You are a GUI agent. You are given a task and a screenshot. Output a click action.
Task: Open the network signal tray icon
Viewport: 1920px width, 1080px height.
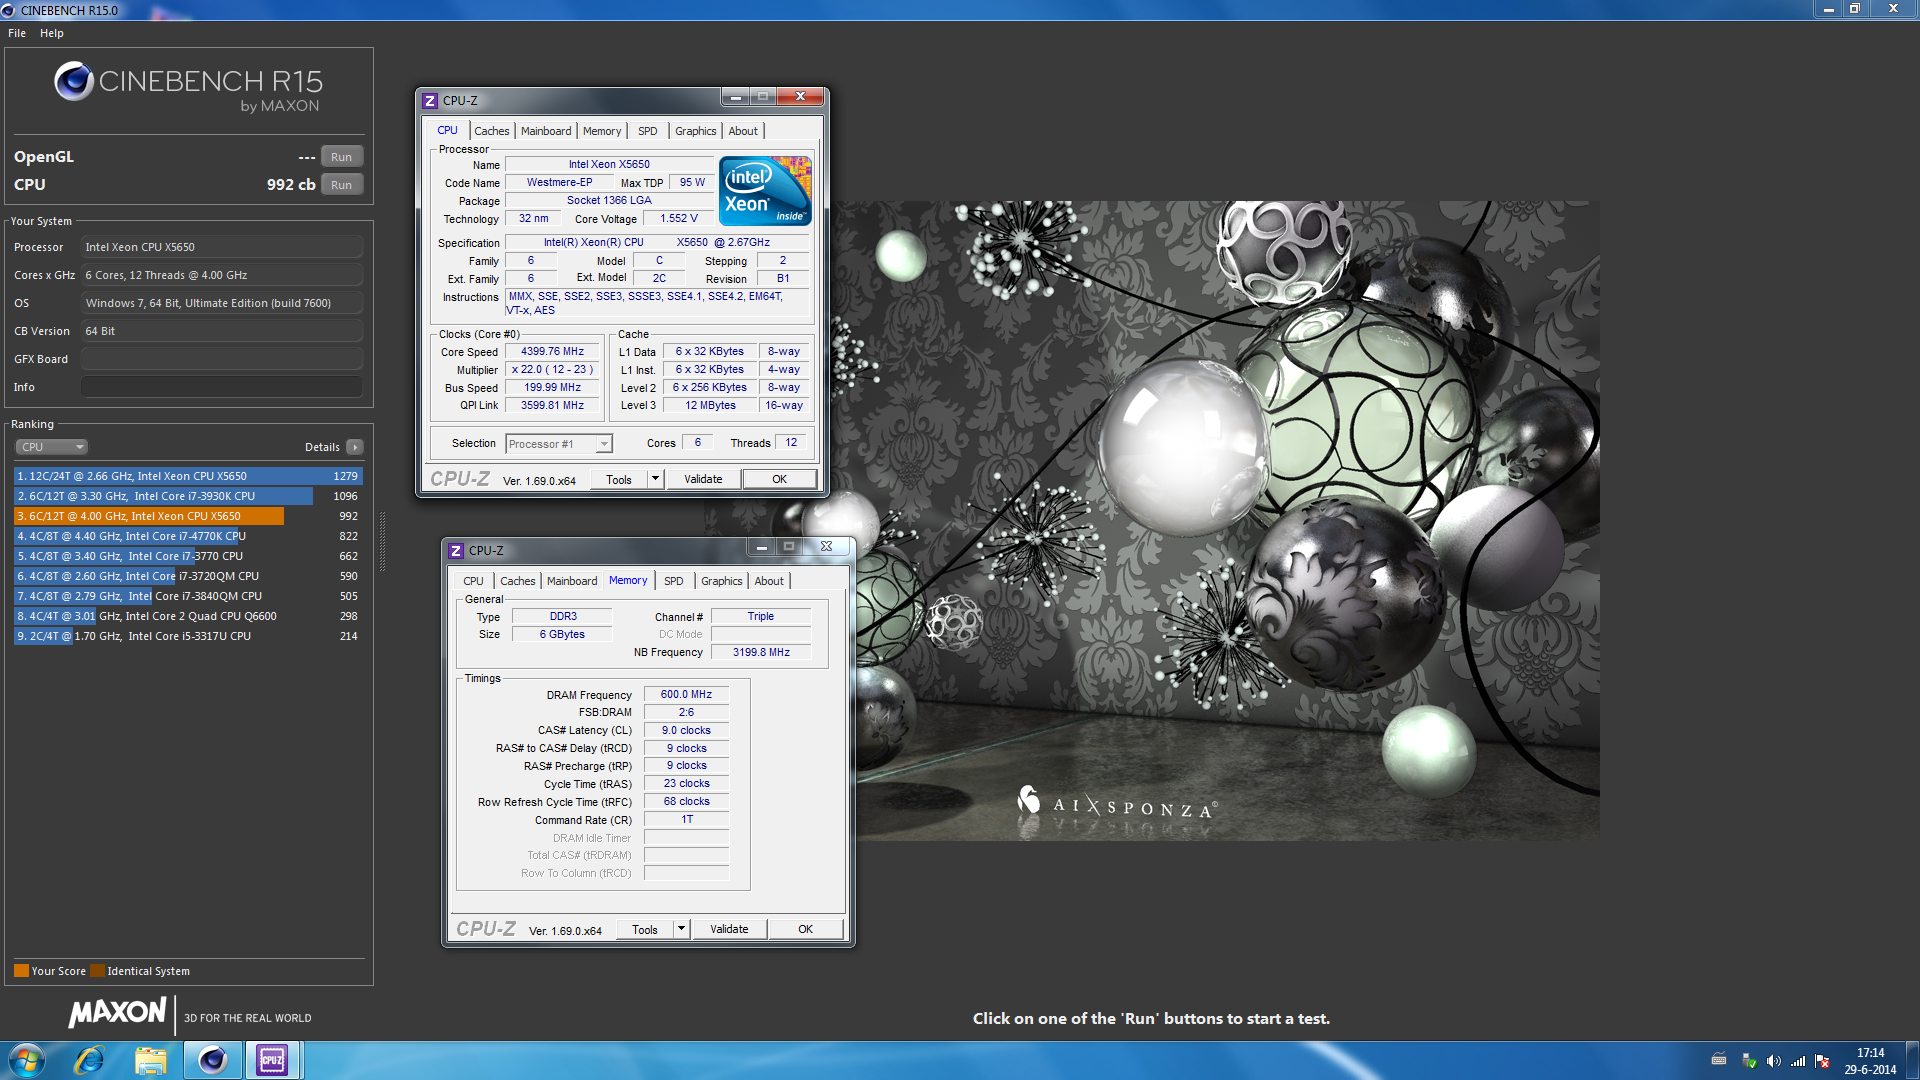[x=1798, y=1061]
